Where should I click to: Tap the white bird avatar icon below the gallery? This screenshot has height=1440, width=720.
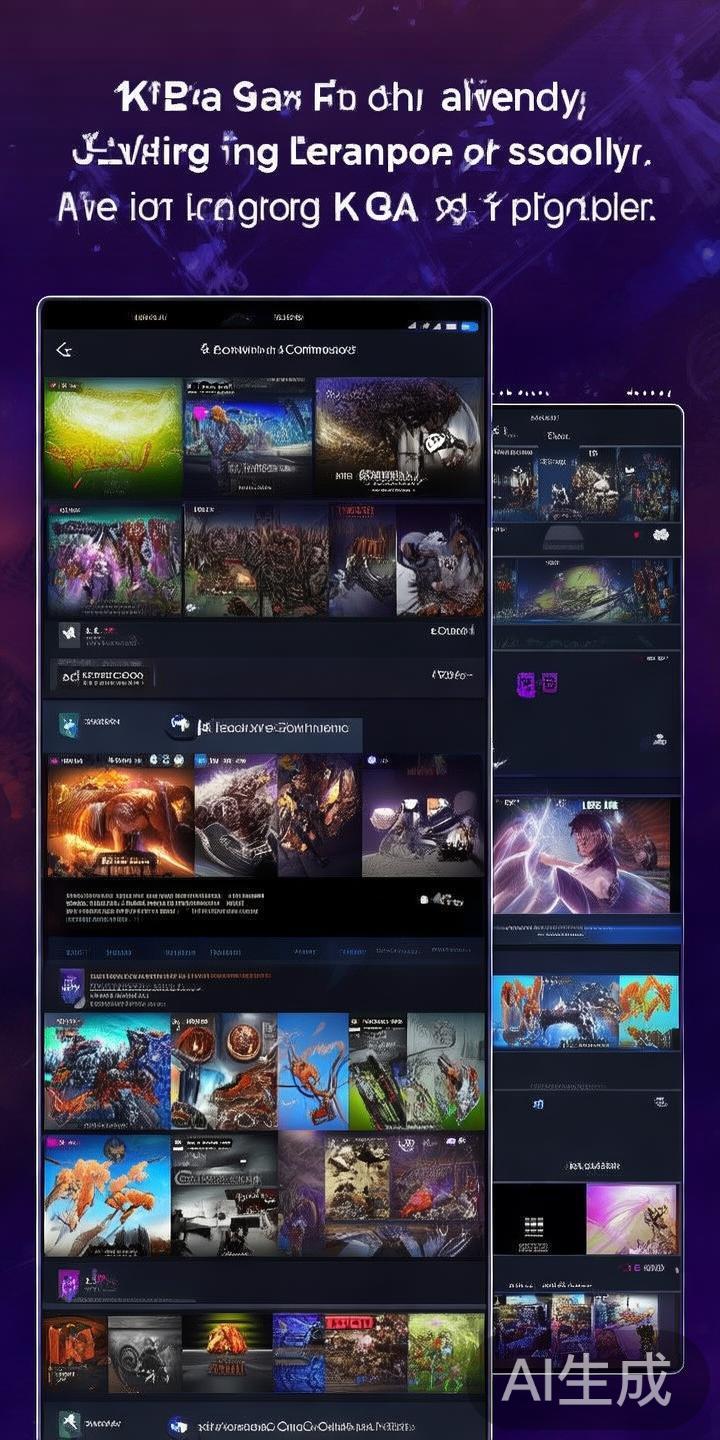click(69, 633)
